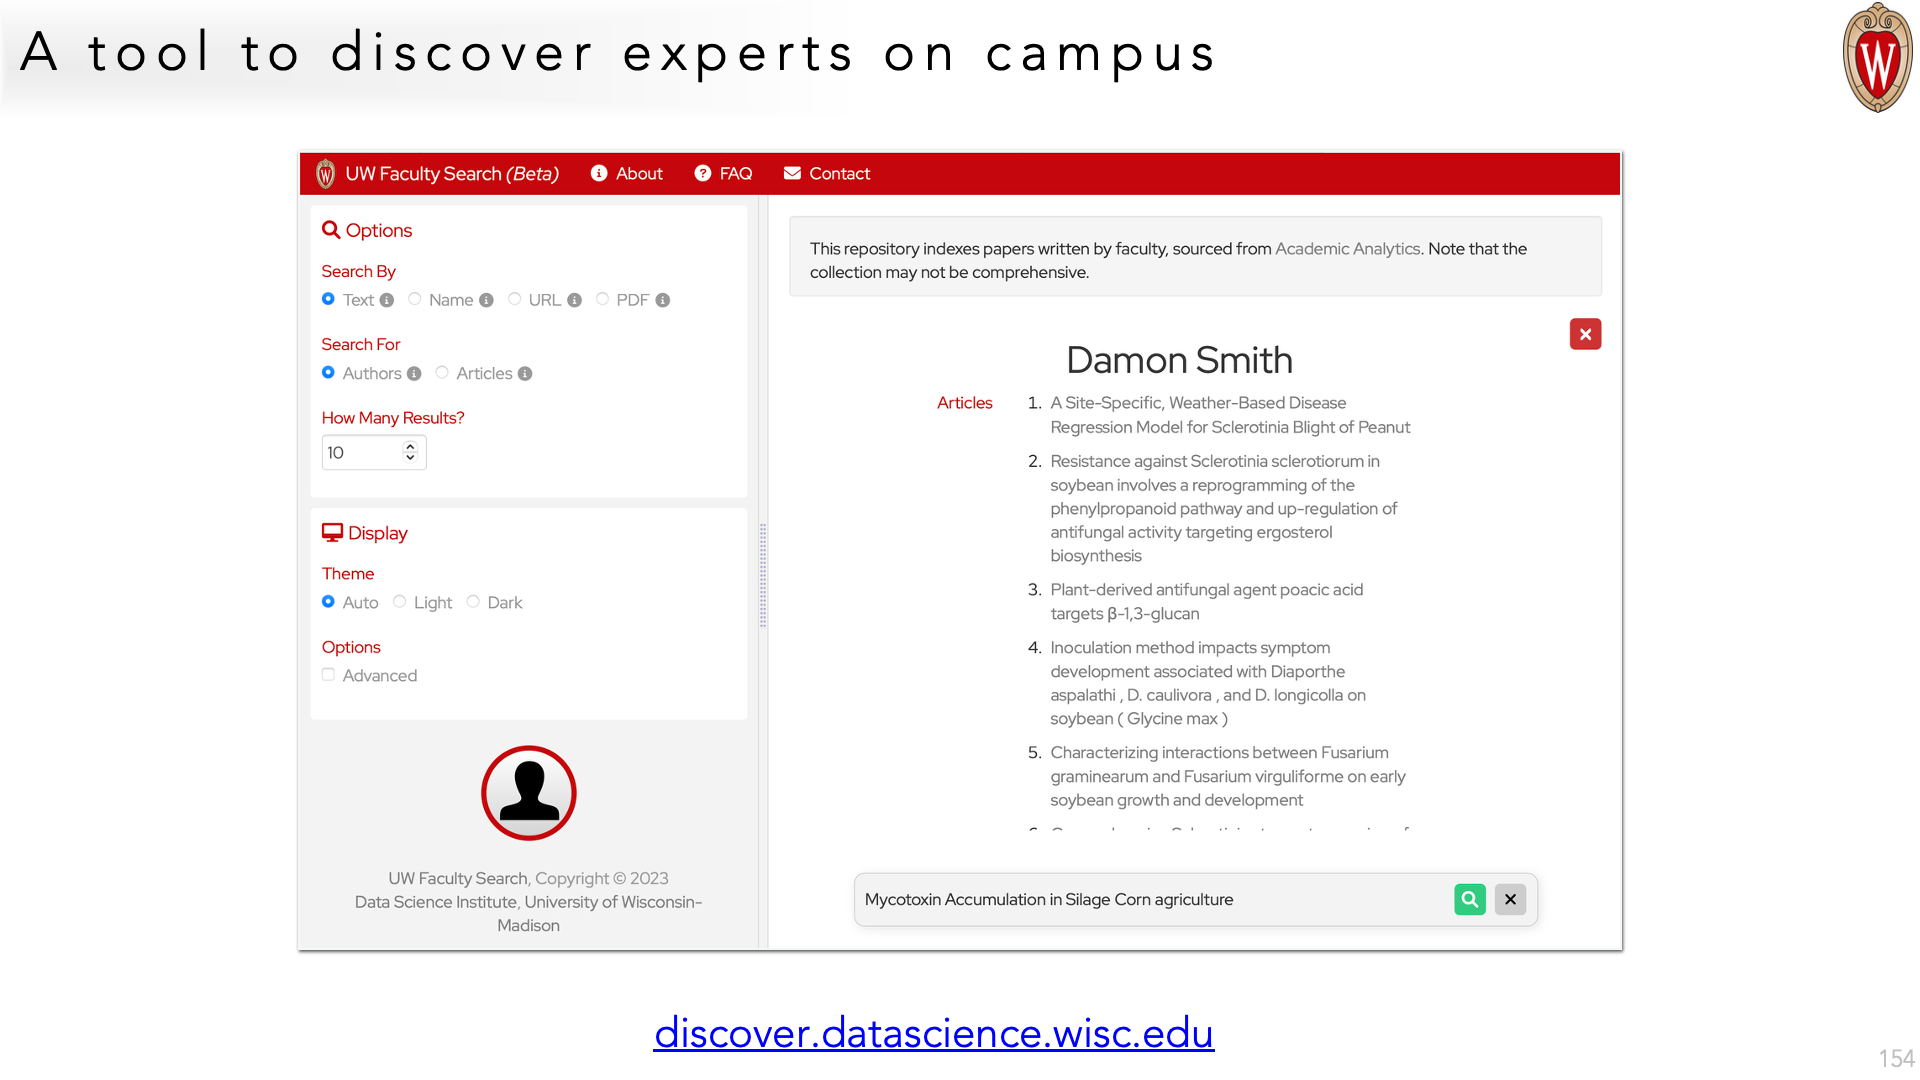Image resolution: width=1920 pixels, height=1080 pixels.
Task: Click the UW crest logo in navbar
Action: click(325, 174)
